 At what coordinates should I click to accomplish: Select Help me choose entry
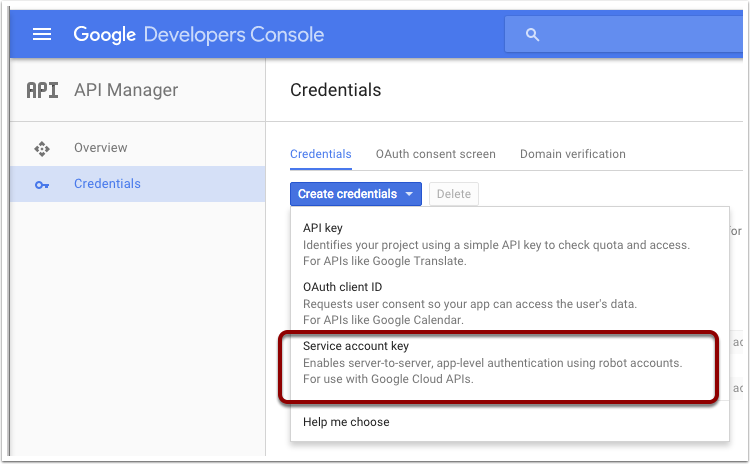click(x=510, y=421)
